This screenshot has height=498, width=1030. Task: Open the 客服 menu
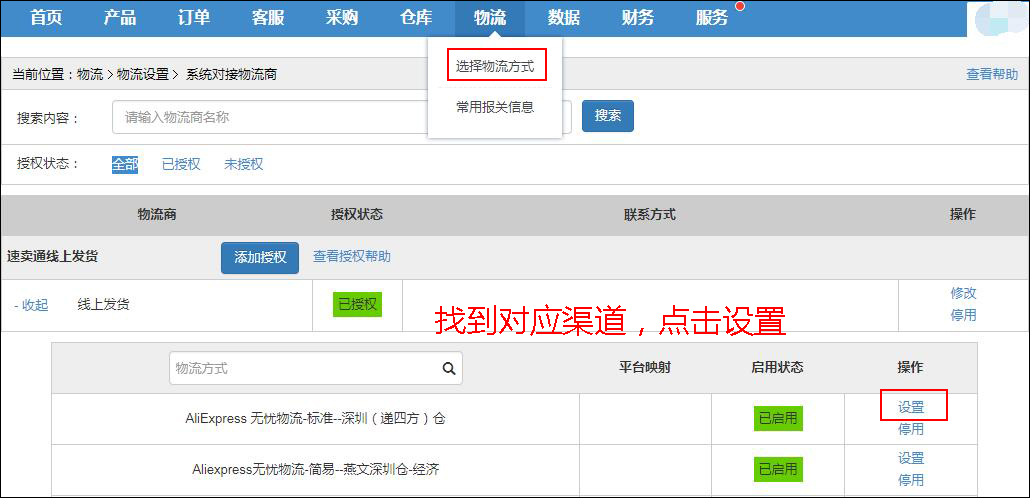click(268, 18)
